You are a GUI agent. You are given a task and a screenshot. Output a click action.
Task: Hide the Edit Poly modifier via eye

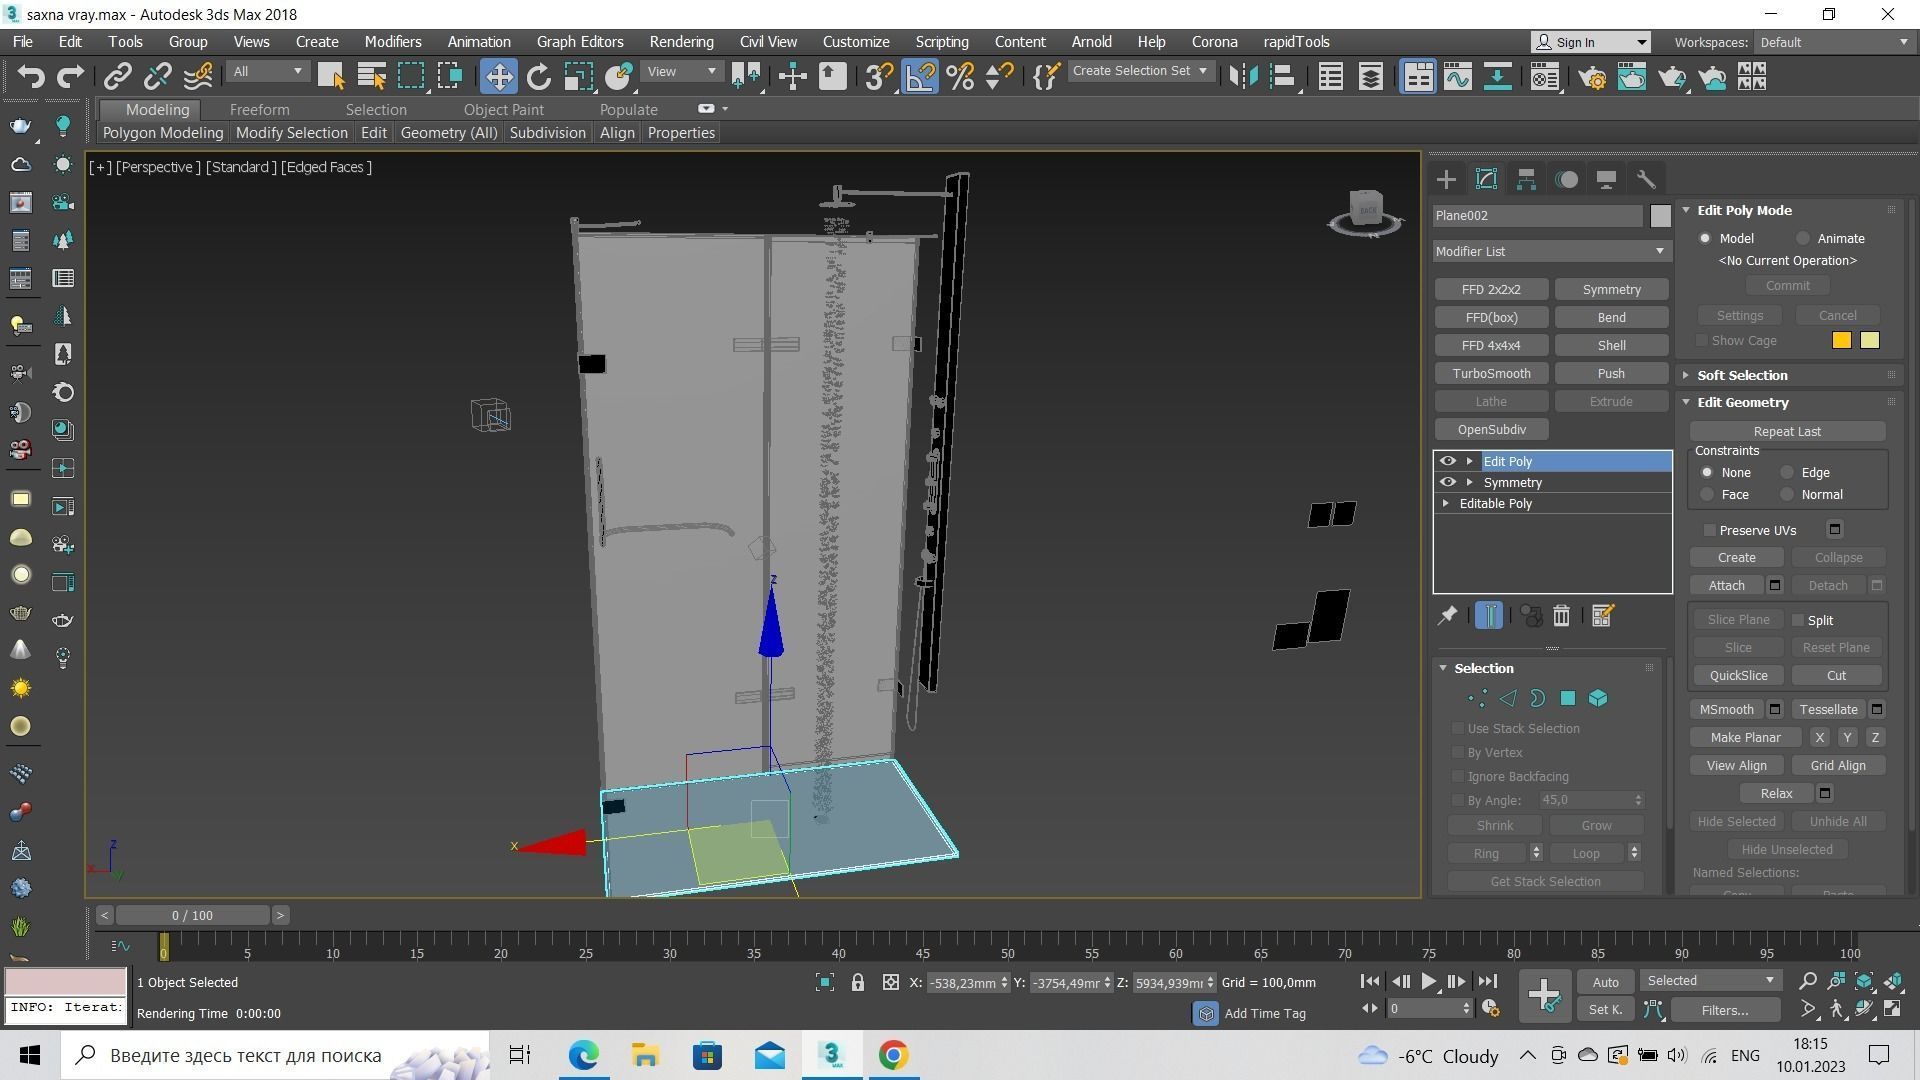click(x=1447, y=461)
